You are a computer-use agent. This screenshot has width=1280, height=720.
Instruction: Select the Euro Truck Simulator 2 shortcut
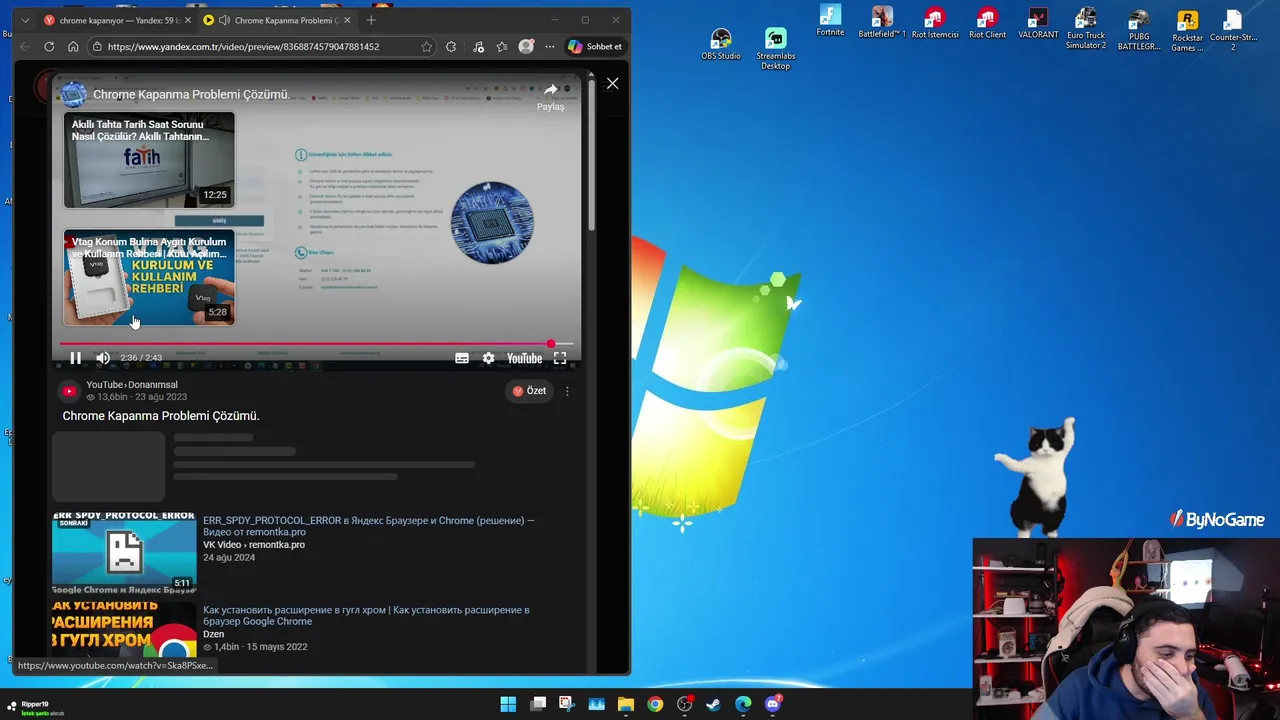(1086, 27)
